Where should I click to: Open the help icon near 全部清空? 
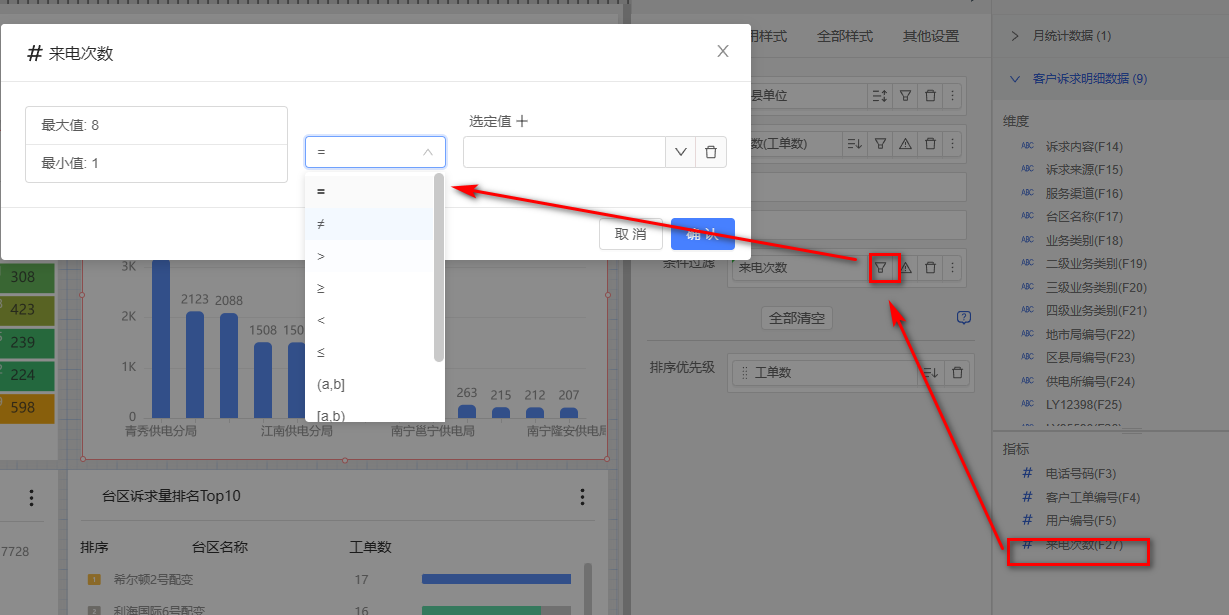coord(963,318)
